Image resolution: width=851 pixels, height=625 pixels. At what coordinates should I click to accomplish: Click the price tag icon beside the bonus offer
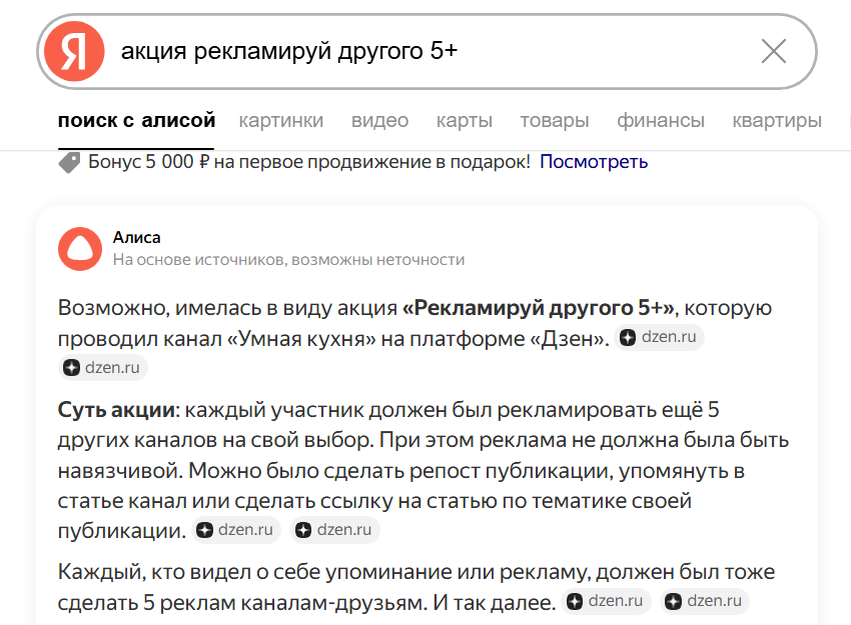pos(69,163)
